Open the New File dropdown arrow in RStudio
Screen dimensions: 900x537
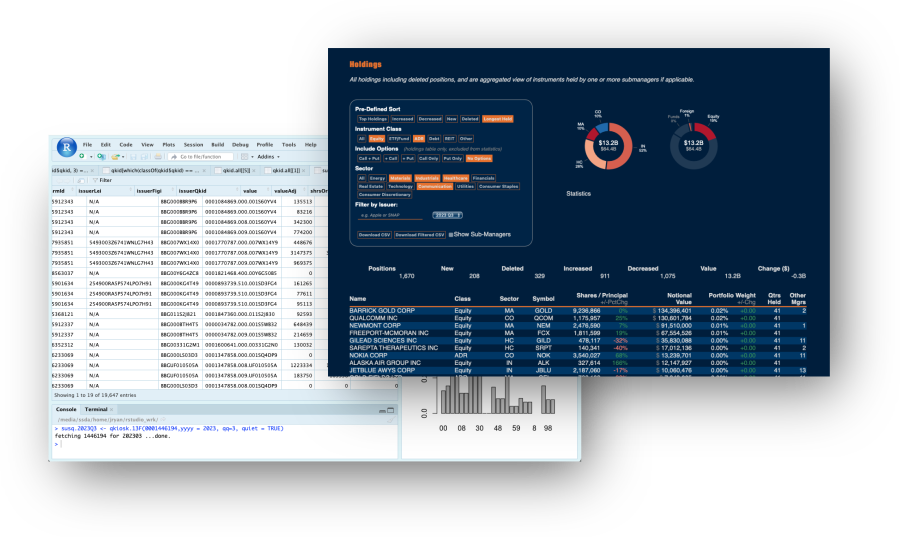[x=91, y=157]
